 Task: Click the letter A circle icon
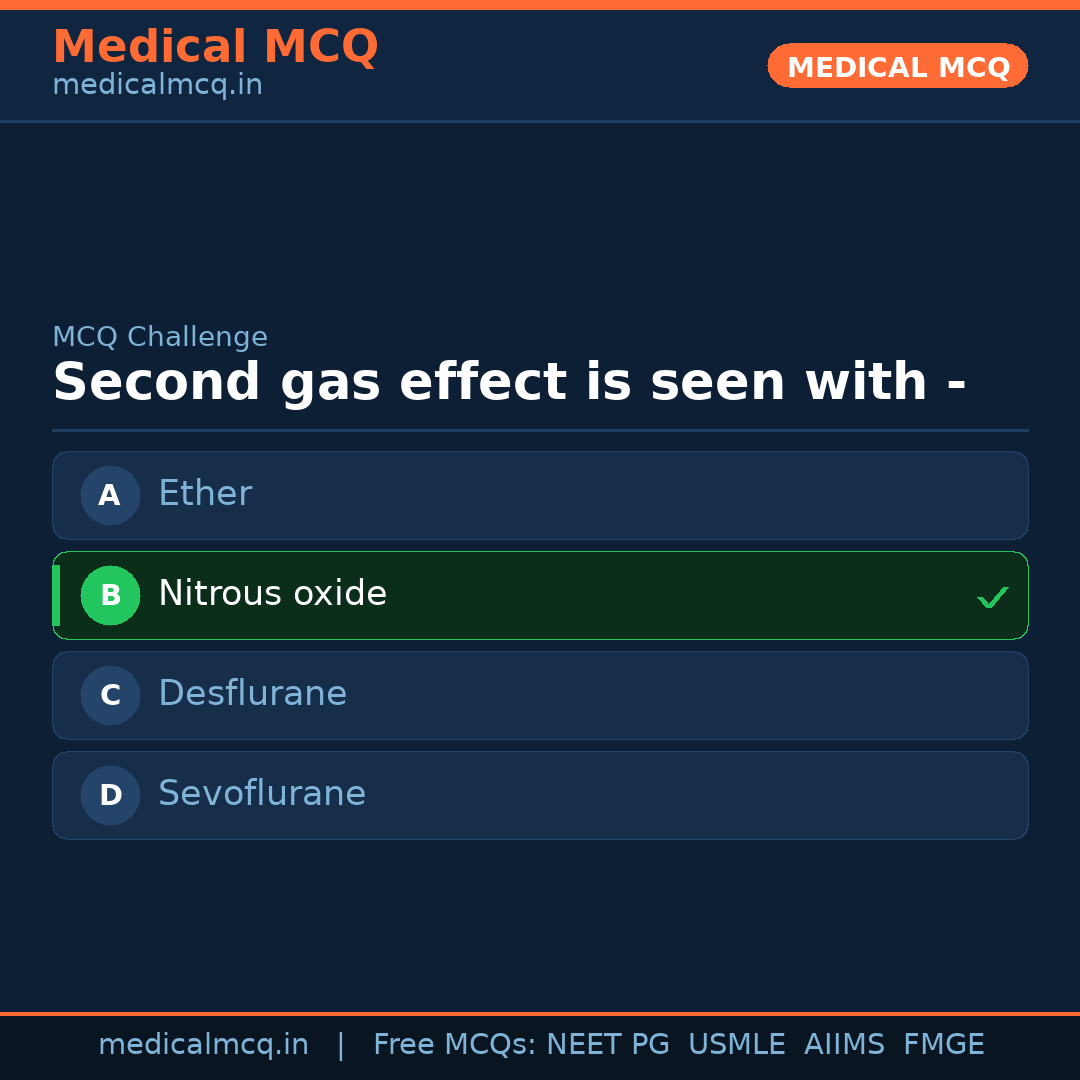pyautogui.click(x=110, y=495)
